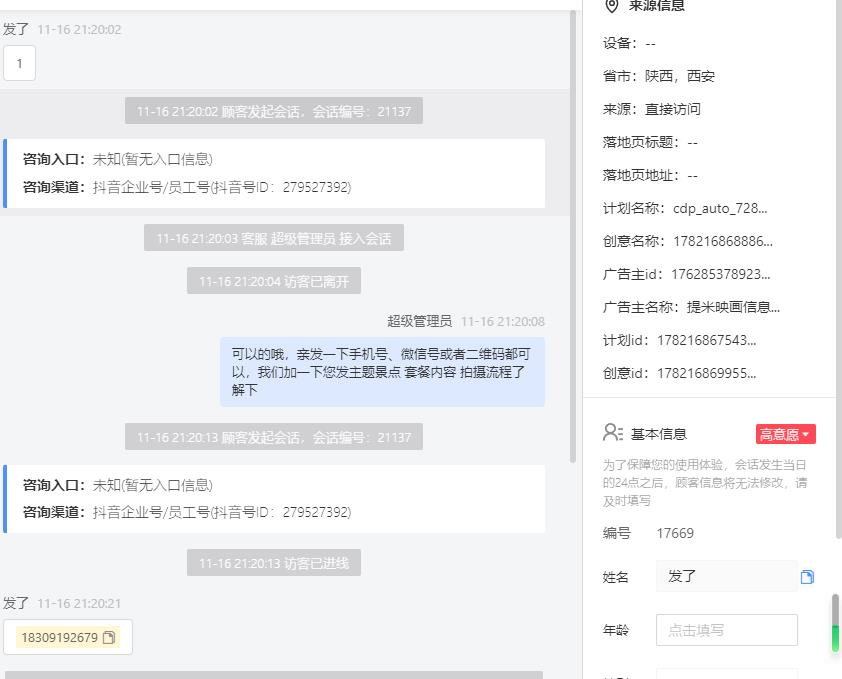Click the 广告主id value 176285378923...

click(x=721, y=275)
